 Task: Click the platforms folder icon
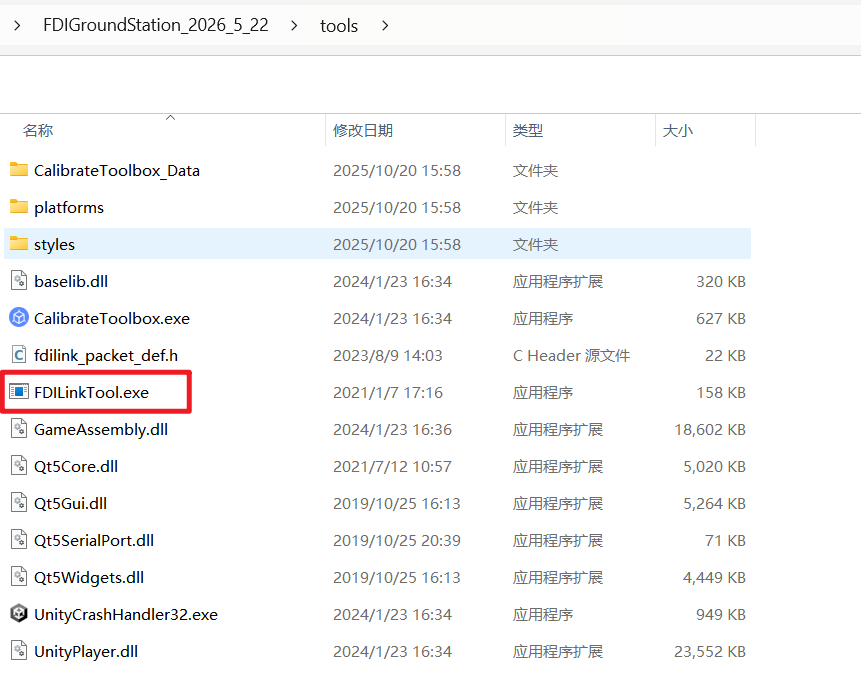pos(19,206)
